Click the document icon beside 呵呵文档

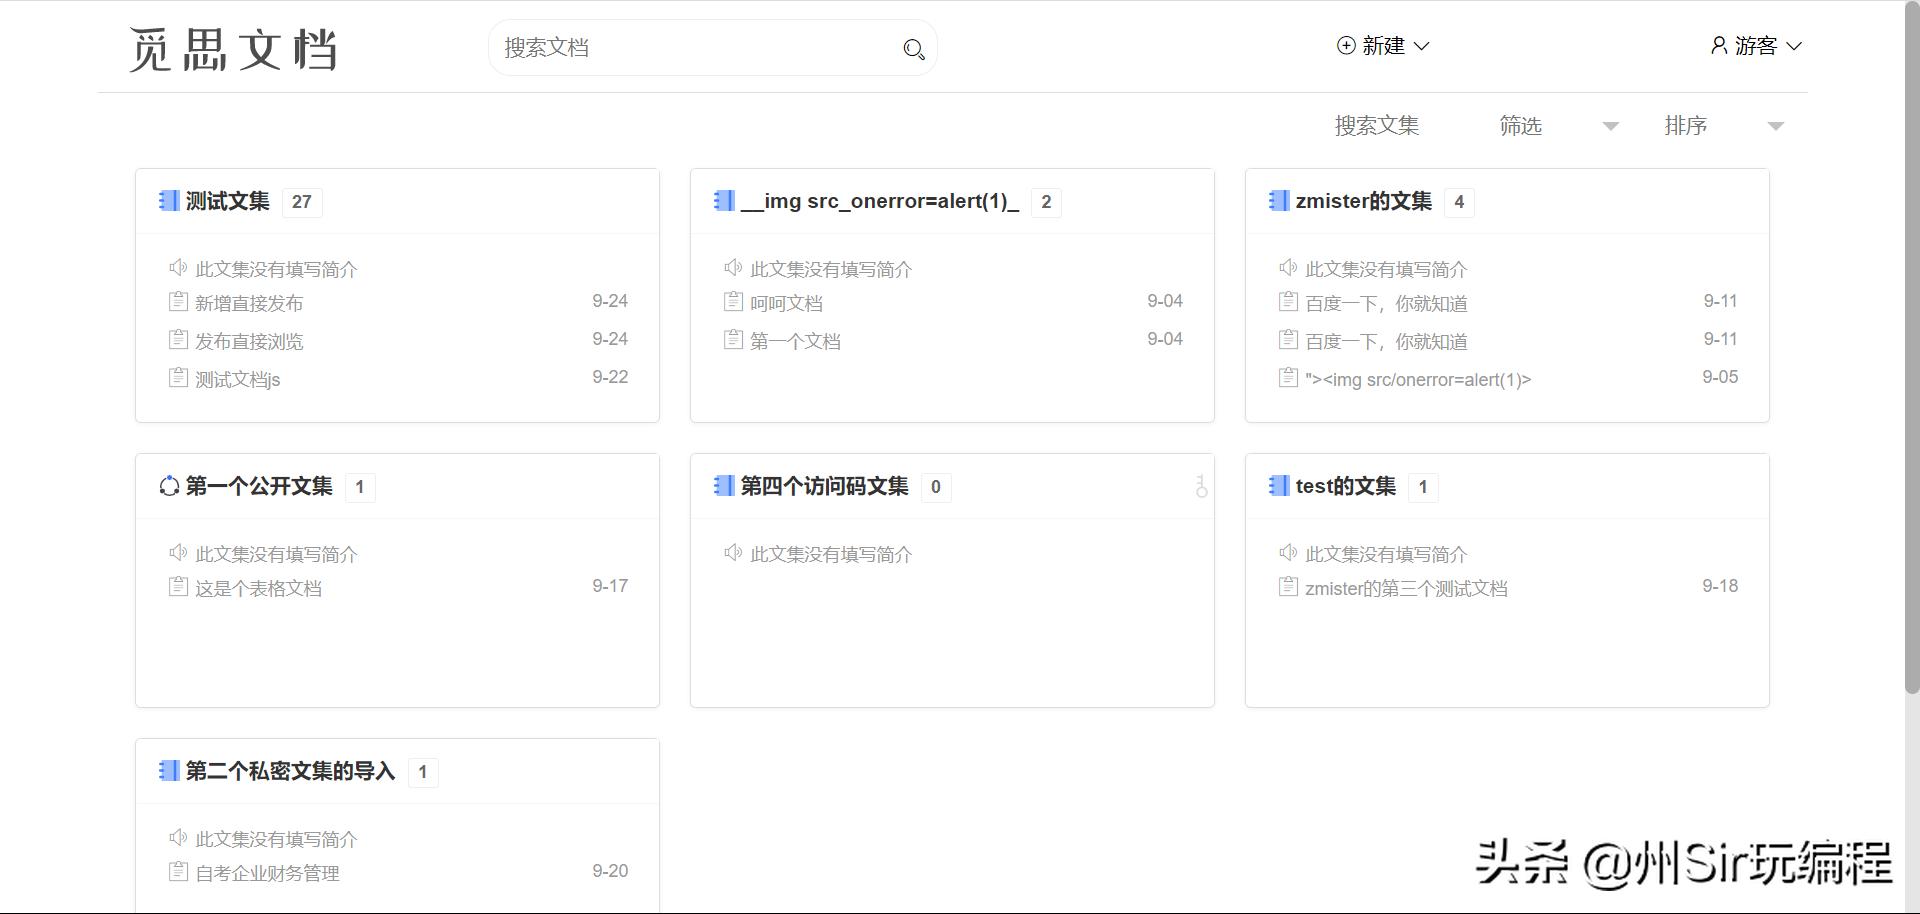pos(732,301)
